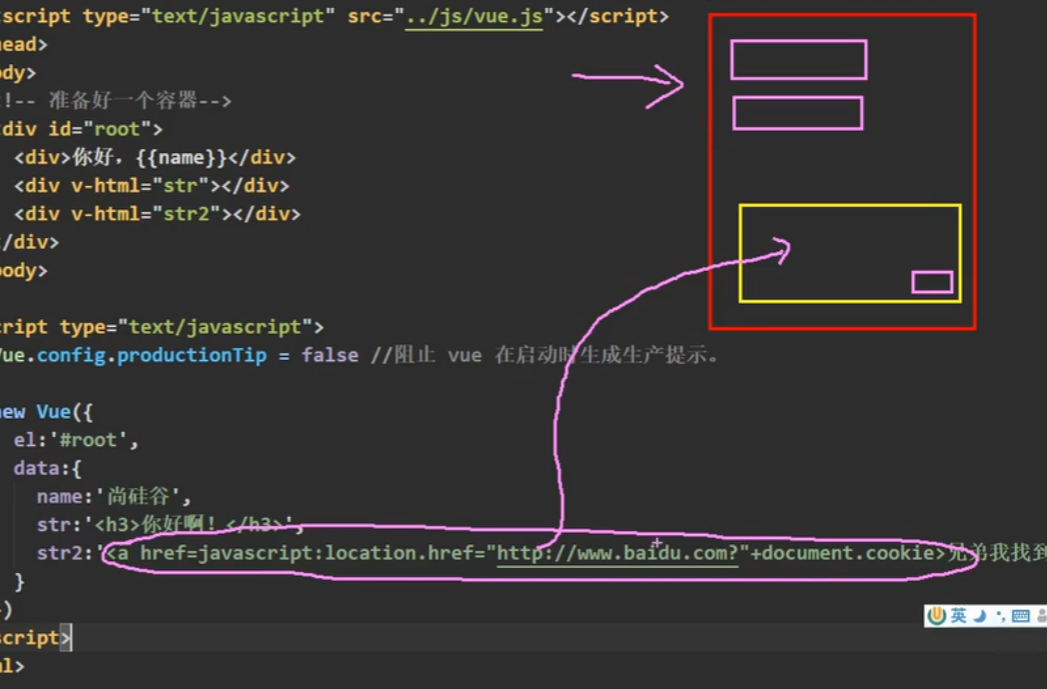The height and width of the screenshot is (689, 1047).
Task: Click the false keyword value
Action: pyautogui.click(x=330, y=355)
